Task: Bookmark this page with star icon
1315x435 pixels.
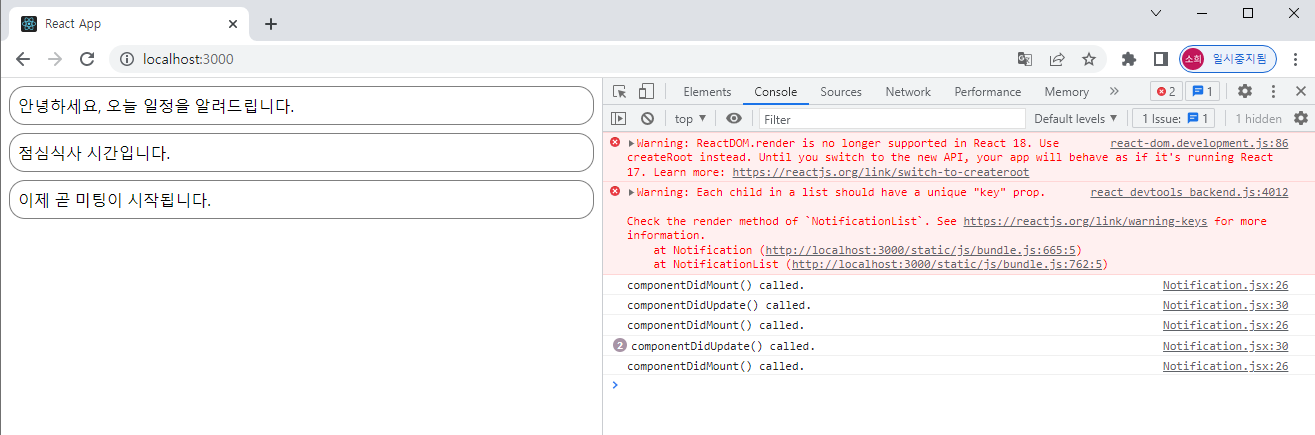Action: (x=1089, y=59)
